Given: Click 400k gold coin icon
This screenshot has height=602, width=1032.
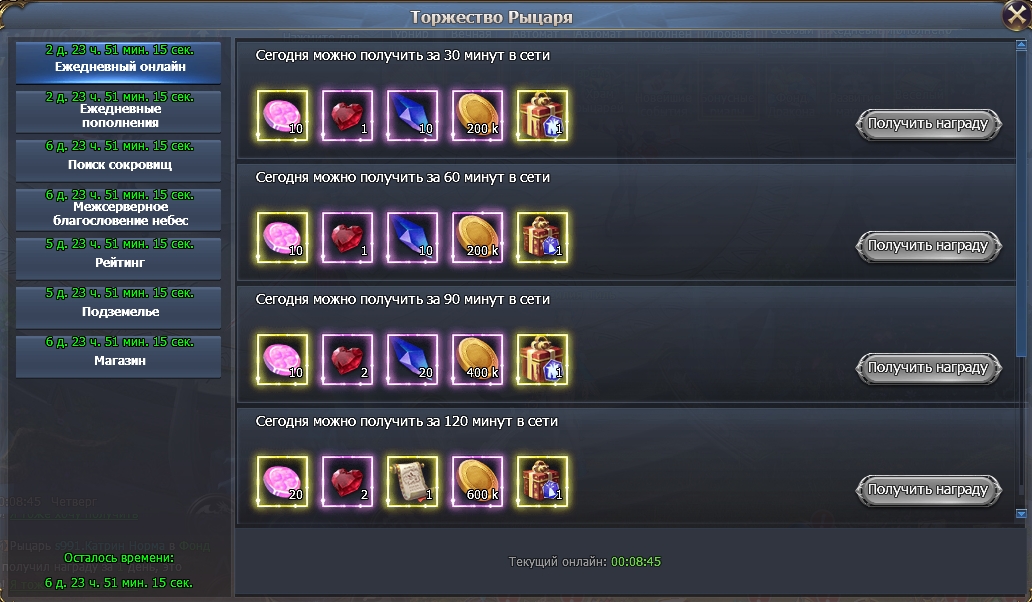Looking at the screenshot, I should point(477,360).
